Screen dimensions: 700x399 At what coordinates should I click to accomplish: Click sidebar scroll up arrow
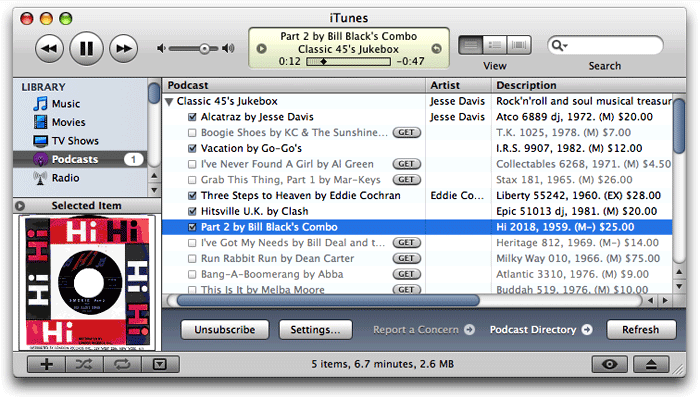(x=154, y=175)
